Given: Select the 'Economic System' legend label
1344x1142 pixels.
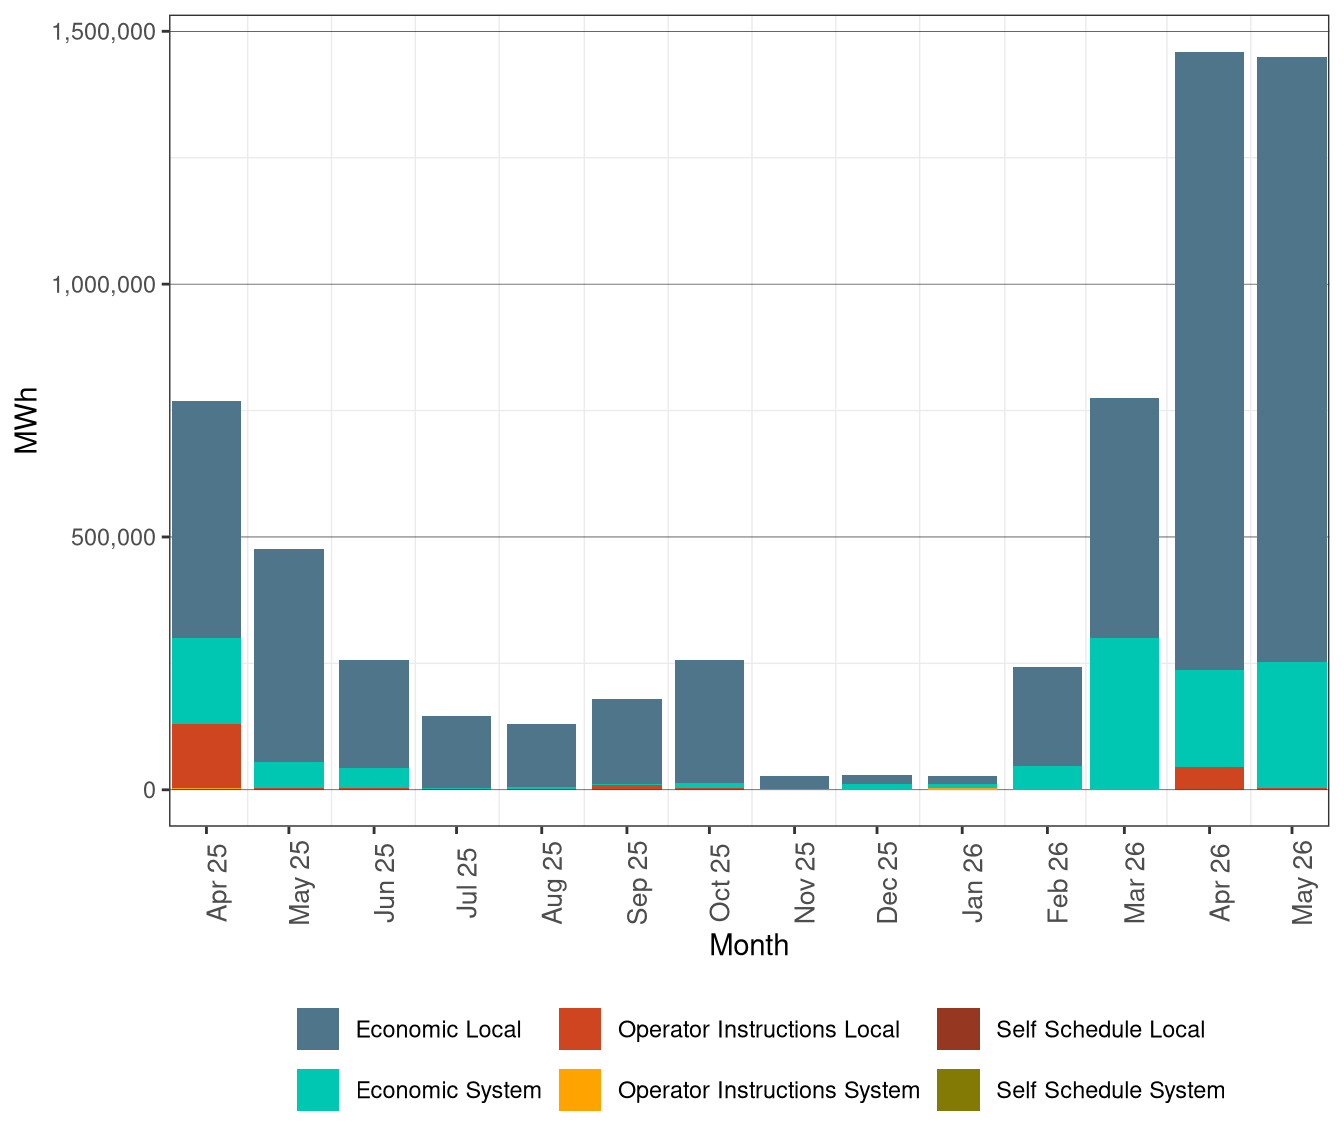Looking at the screenshot, I should coord(449,1091).
